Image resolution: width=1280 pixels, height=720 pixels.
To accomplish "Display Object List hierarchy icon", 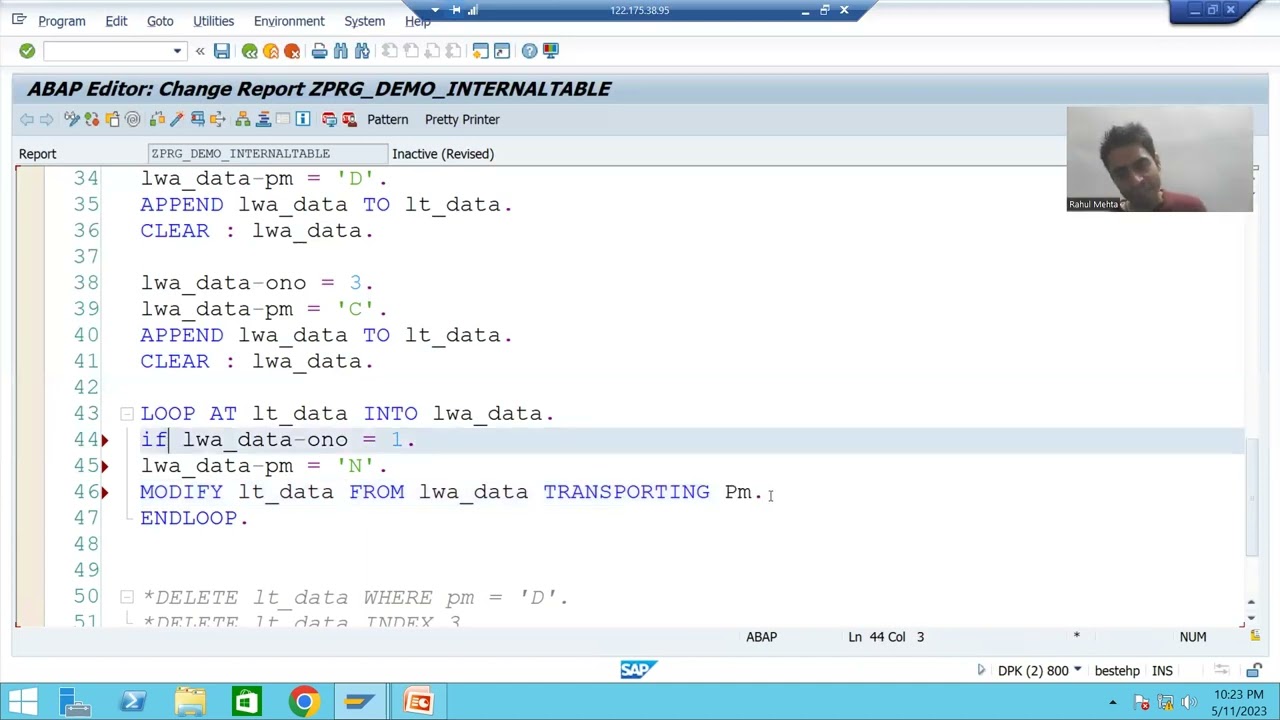I will tap(243, 119).
